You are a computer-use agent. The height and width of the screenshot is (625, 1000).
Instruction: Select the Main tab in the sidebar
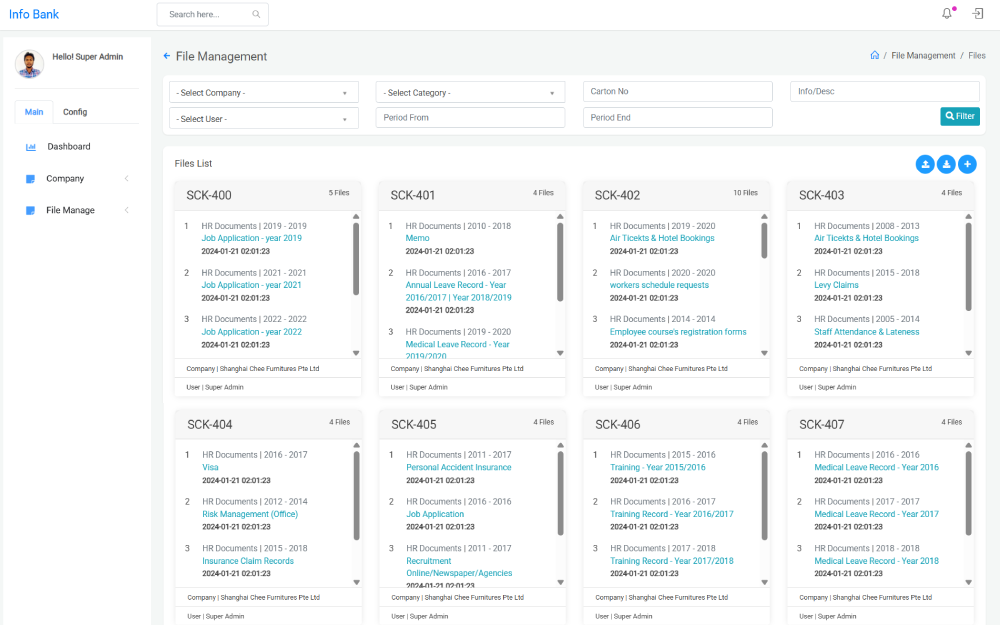click(33, 111)
